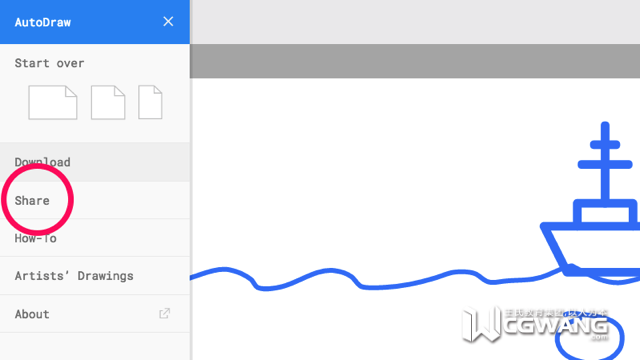Click the AutoDraw title in header
The height and width of the screenshot is (360, 640).
pos(43,22)
